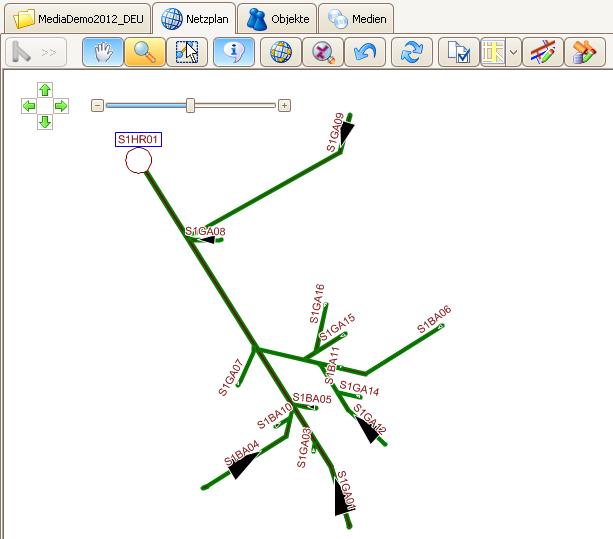613x539 pixels.
Task: Refresh the network plan view
Action: pyautogui.click(x=412, y=52)
